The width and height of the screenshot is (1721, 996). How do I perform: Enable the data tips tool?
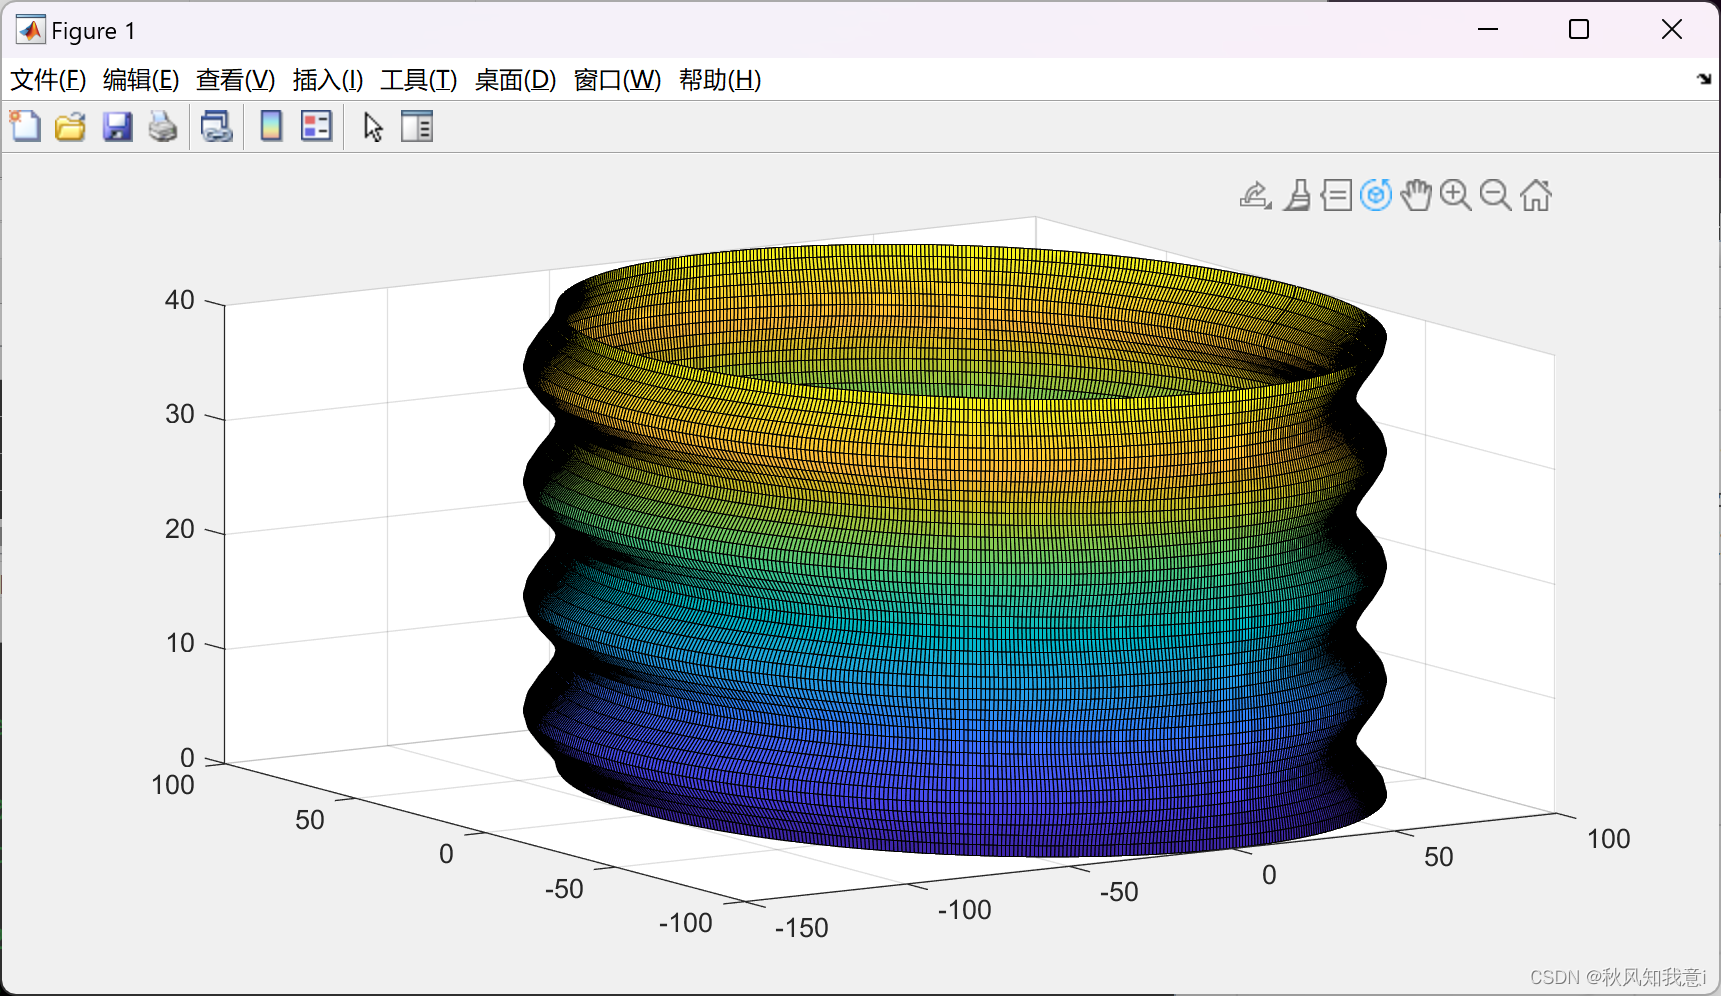[1336, 195]
